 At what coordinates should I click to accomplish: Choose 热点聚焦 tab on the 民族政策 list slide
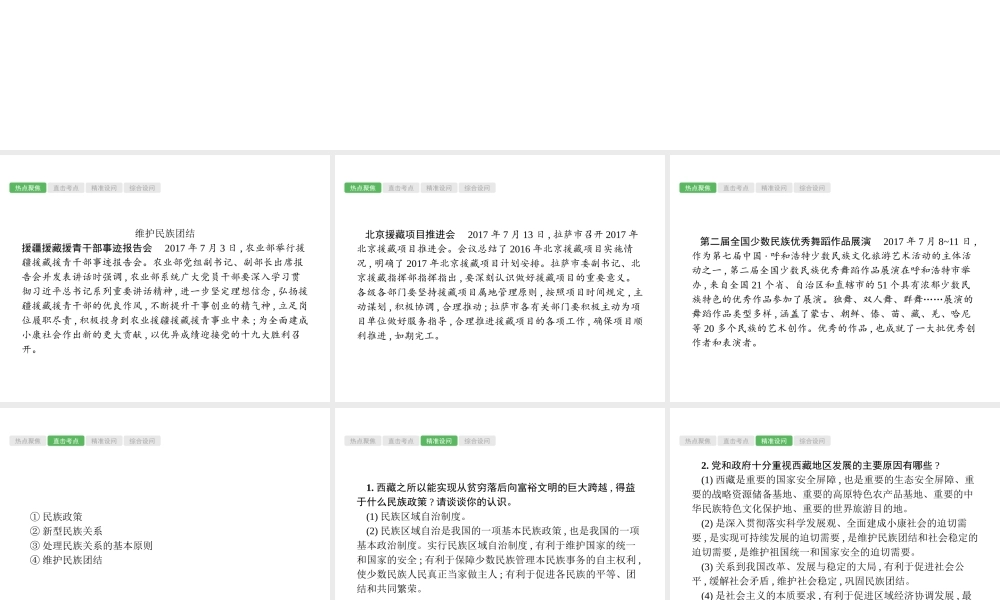[27, 441]
